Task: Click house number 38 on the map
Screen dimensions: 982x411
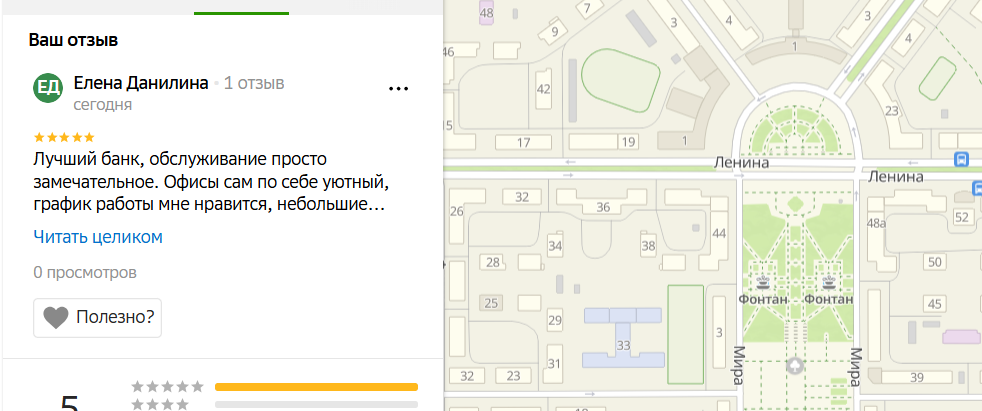Action: (648, 246)
